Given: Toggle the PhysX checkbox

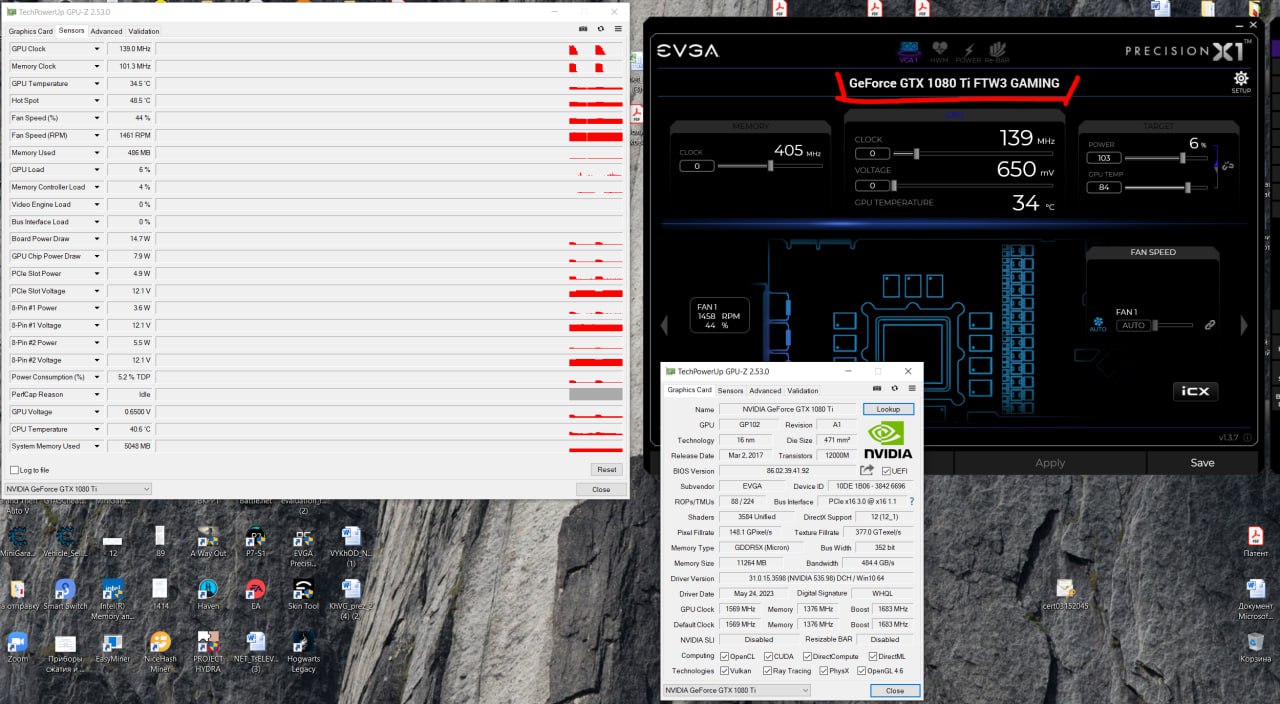Looking at the screenshot, I should pos(823,671).
